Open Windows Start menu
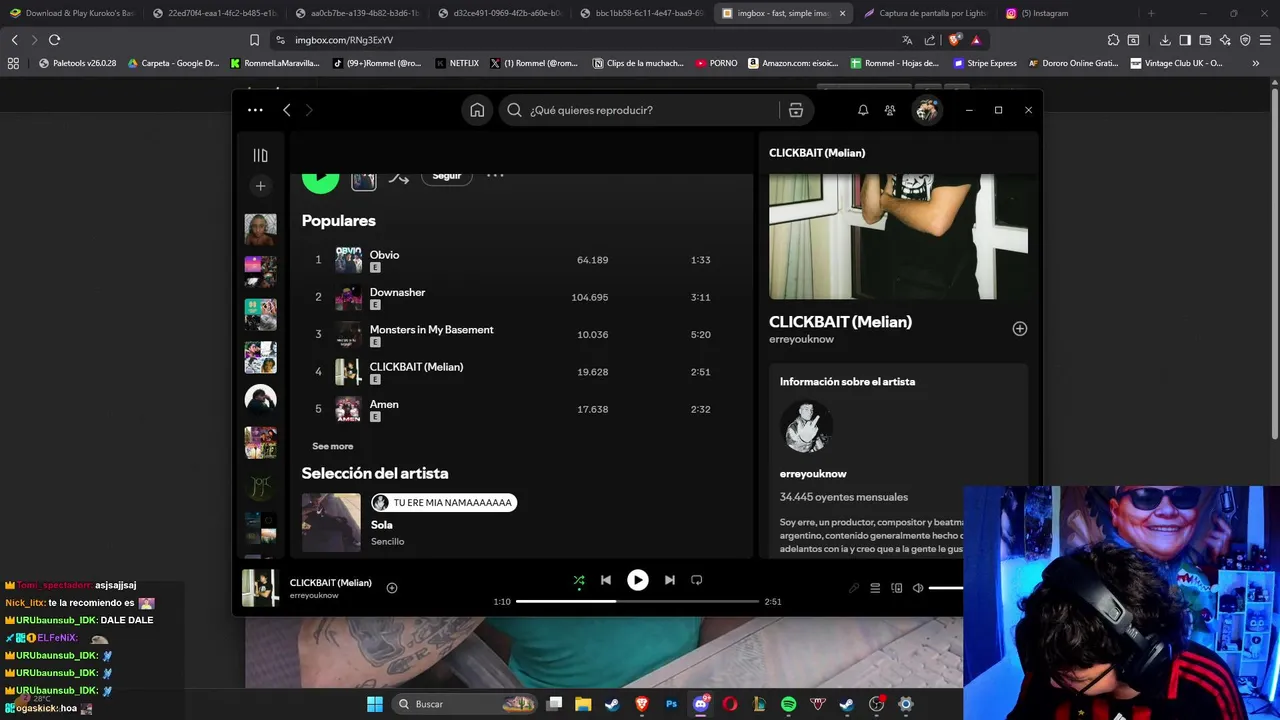Screen dimensions: 1280x720 point(375,704)
